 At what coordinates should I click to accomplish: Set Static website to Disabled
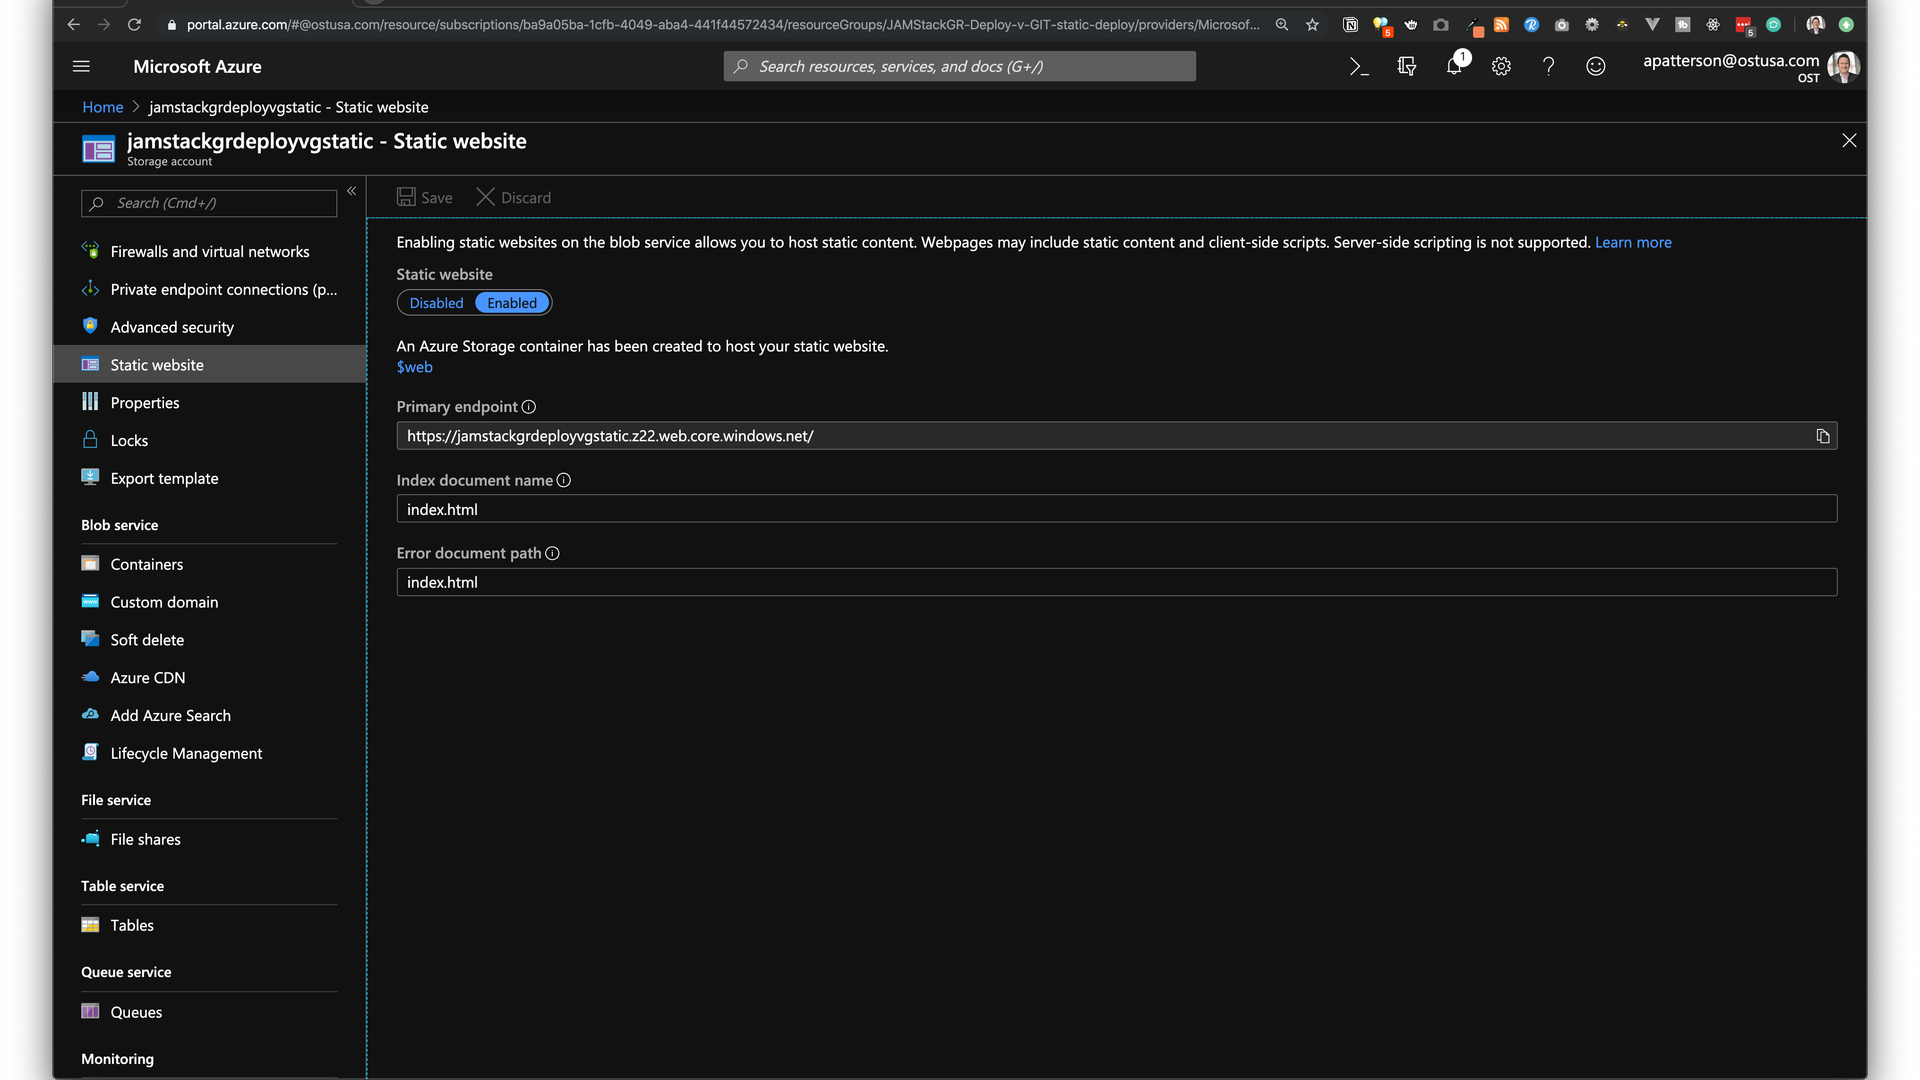point(436,303)
